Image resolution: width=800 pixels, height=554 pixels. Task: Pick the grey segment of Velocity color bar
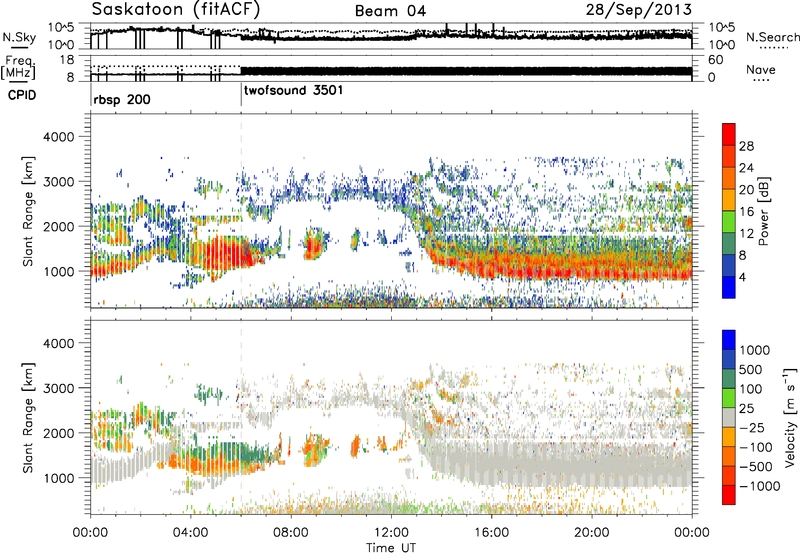pyautogui.click(x=729, y=417)
